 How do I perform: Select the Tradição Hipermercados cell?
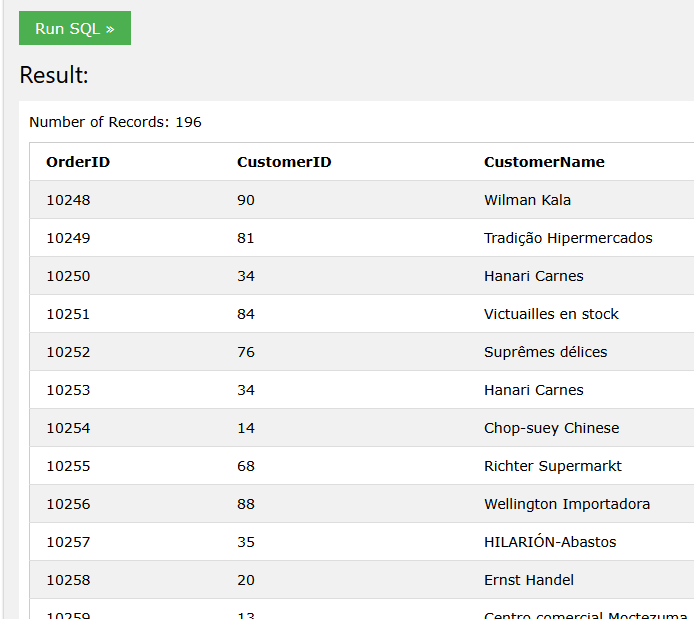coord(568,238)
